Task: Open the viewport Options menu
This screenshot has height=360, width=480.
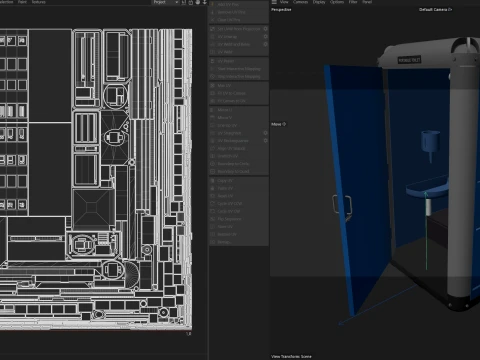Action: 337,2
